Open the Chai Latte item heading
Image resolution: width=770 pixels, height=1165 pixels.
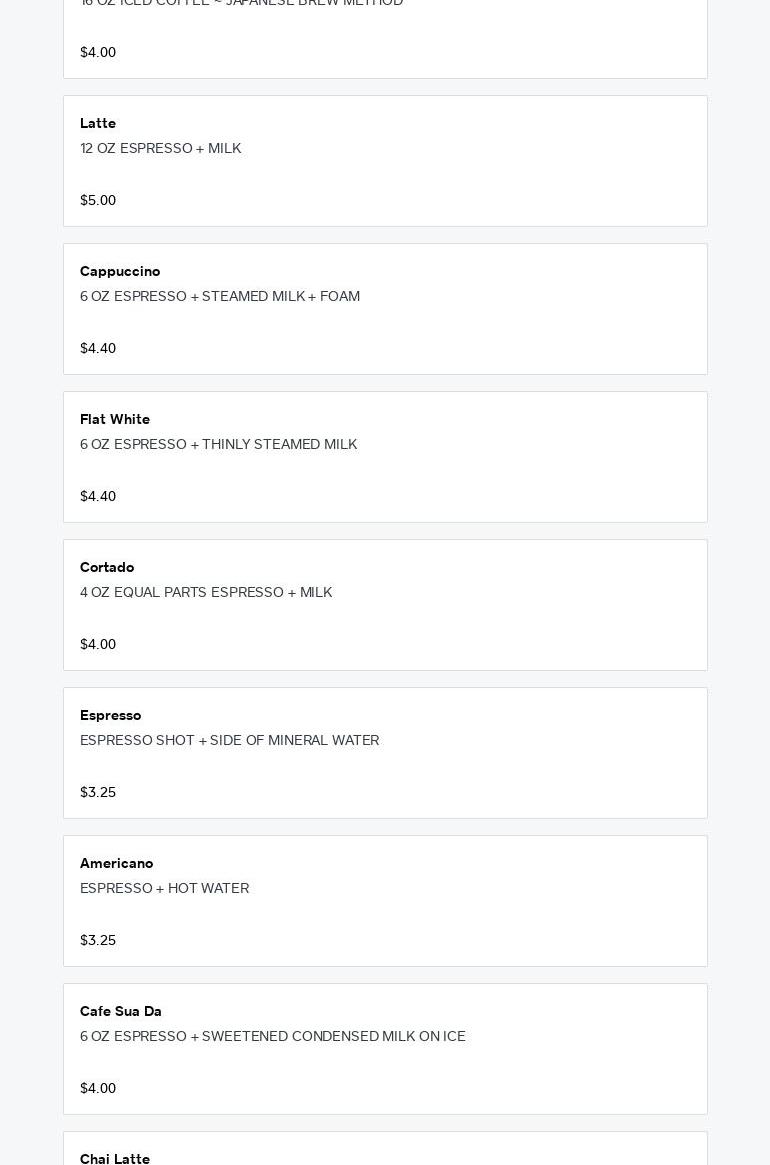pyautogui.click(x=115, y=1158)
